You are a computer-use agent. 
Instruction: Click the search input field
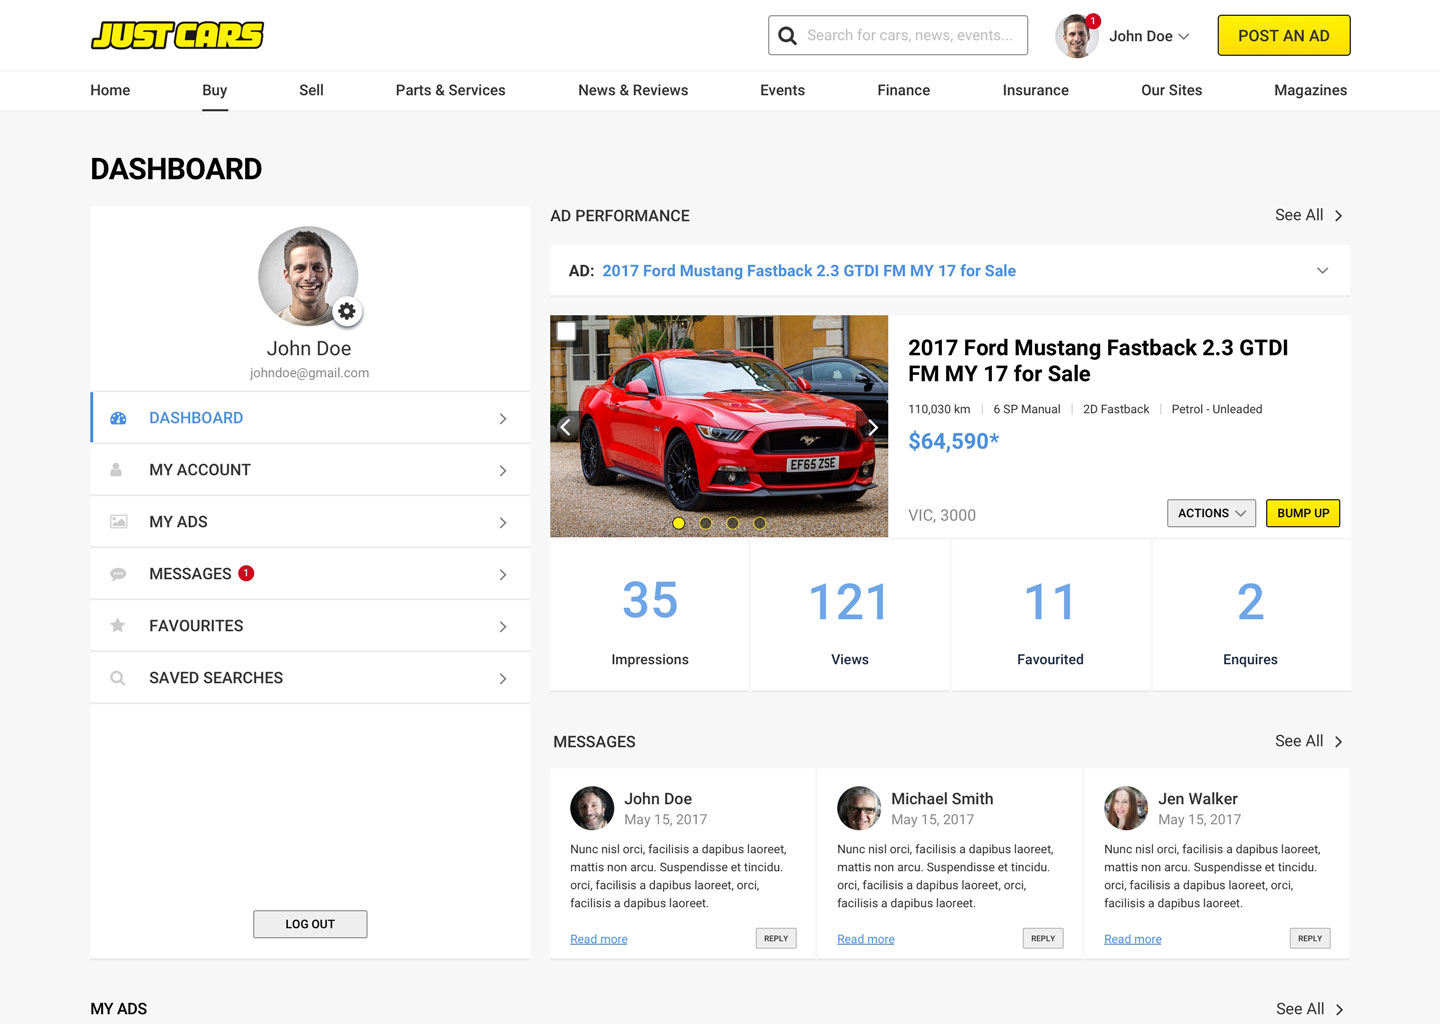click(x=898, y=35)
